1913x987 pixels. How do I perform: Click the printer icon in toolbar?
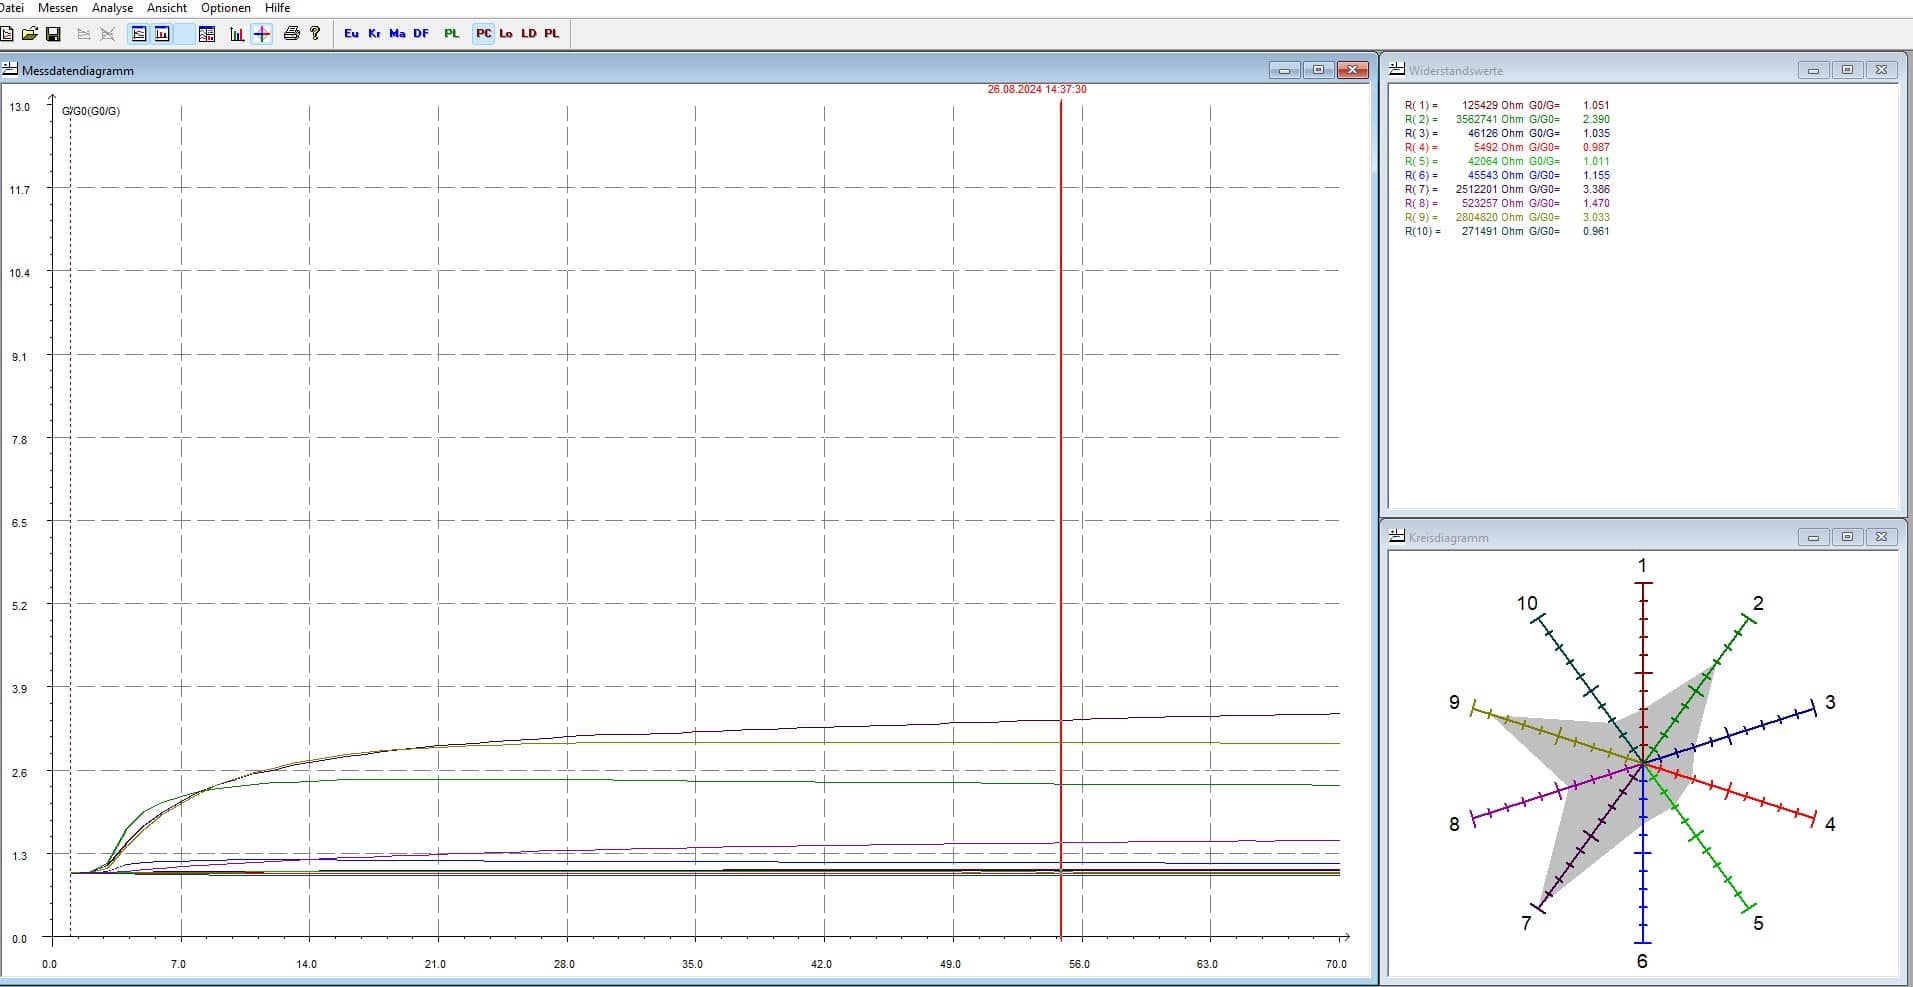[x=291, y=34]
